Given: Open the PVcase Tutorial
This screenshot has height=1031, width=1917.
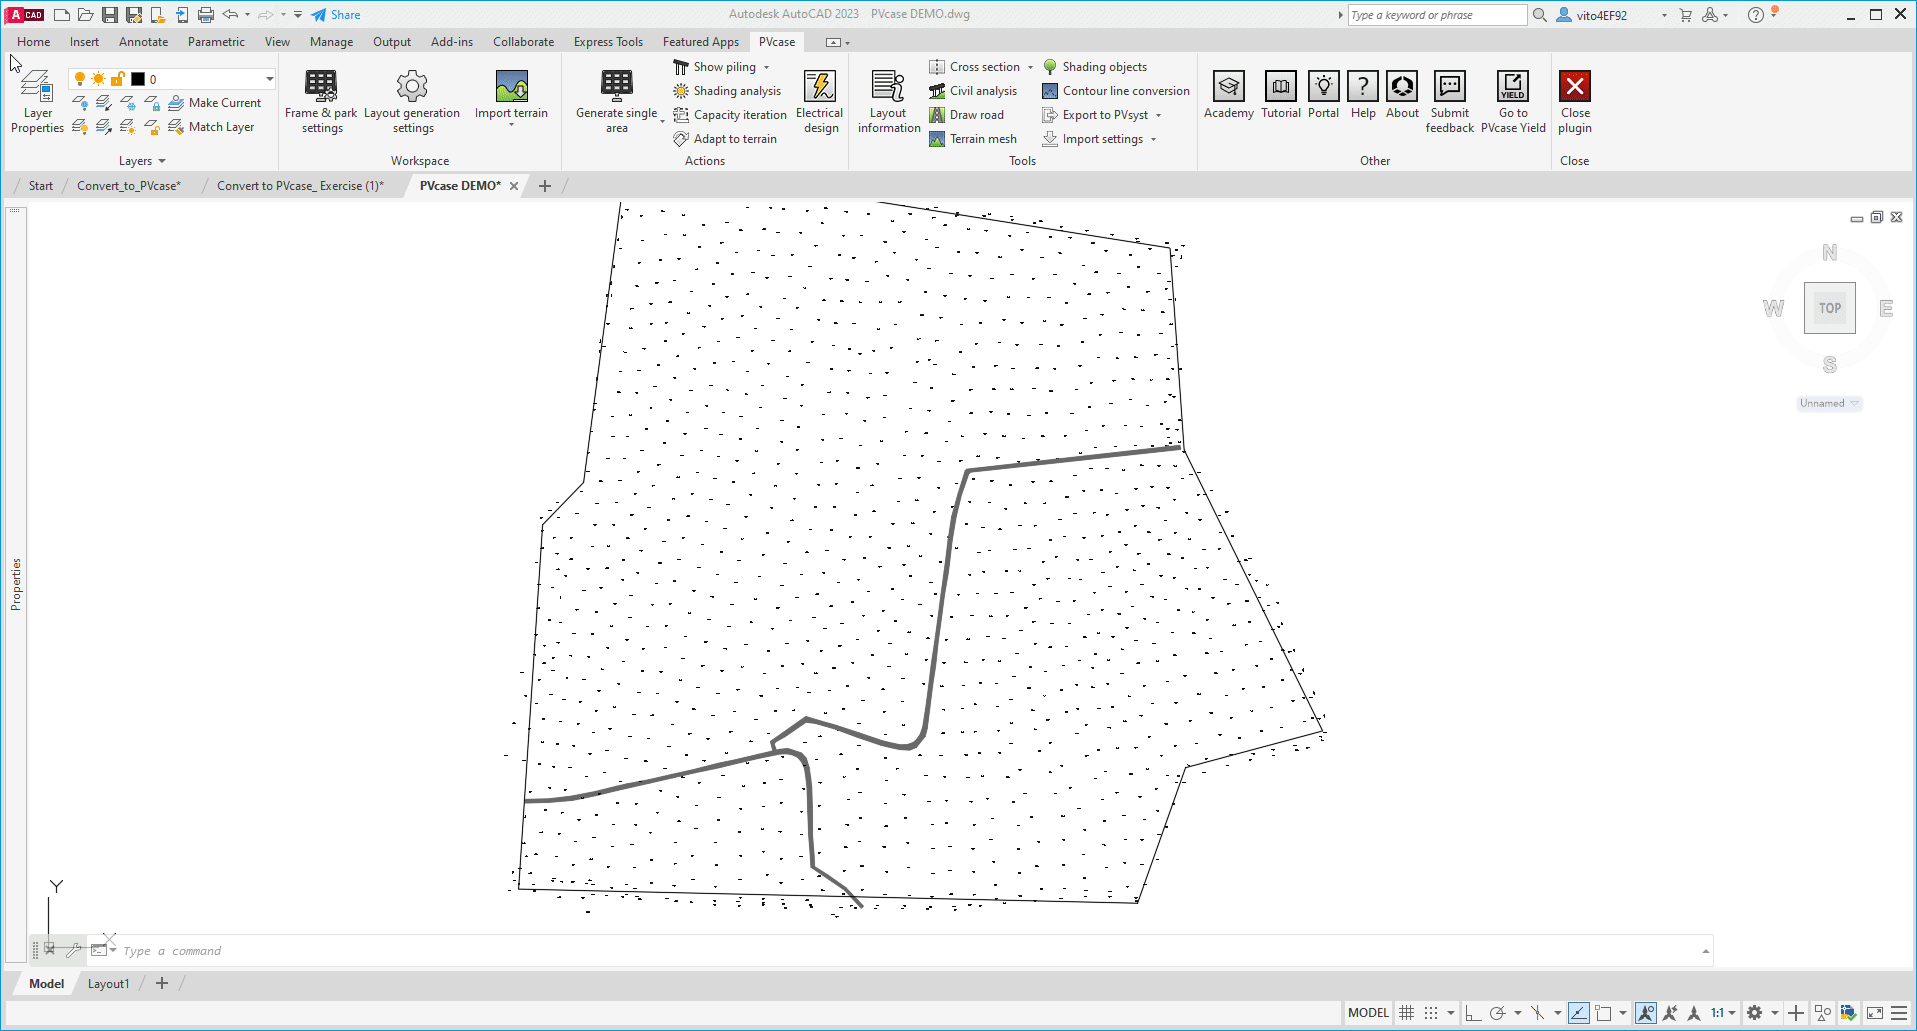Looking at the screenshot, I should pyautogui.click(x=1281, y=95).
